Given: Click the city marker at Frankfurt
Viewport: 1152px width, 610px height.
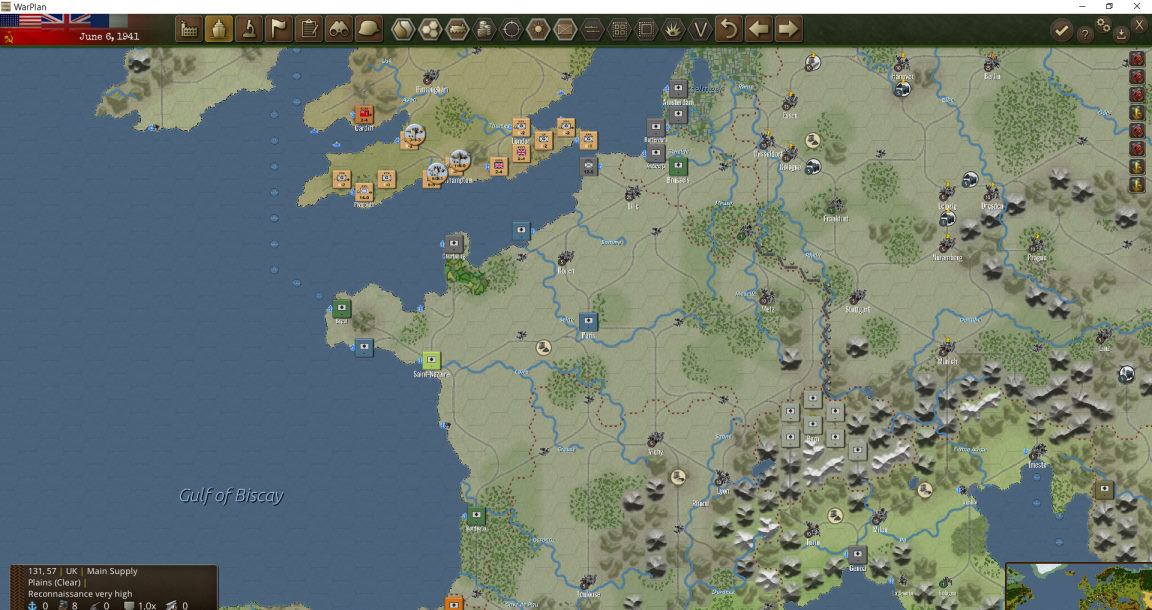Looking at the screenshot, I should pyautogui.click(x=835, y=206).
